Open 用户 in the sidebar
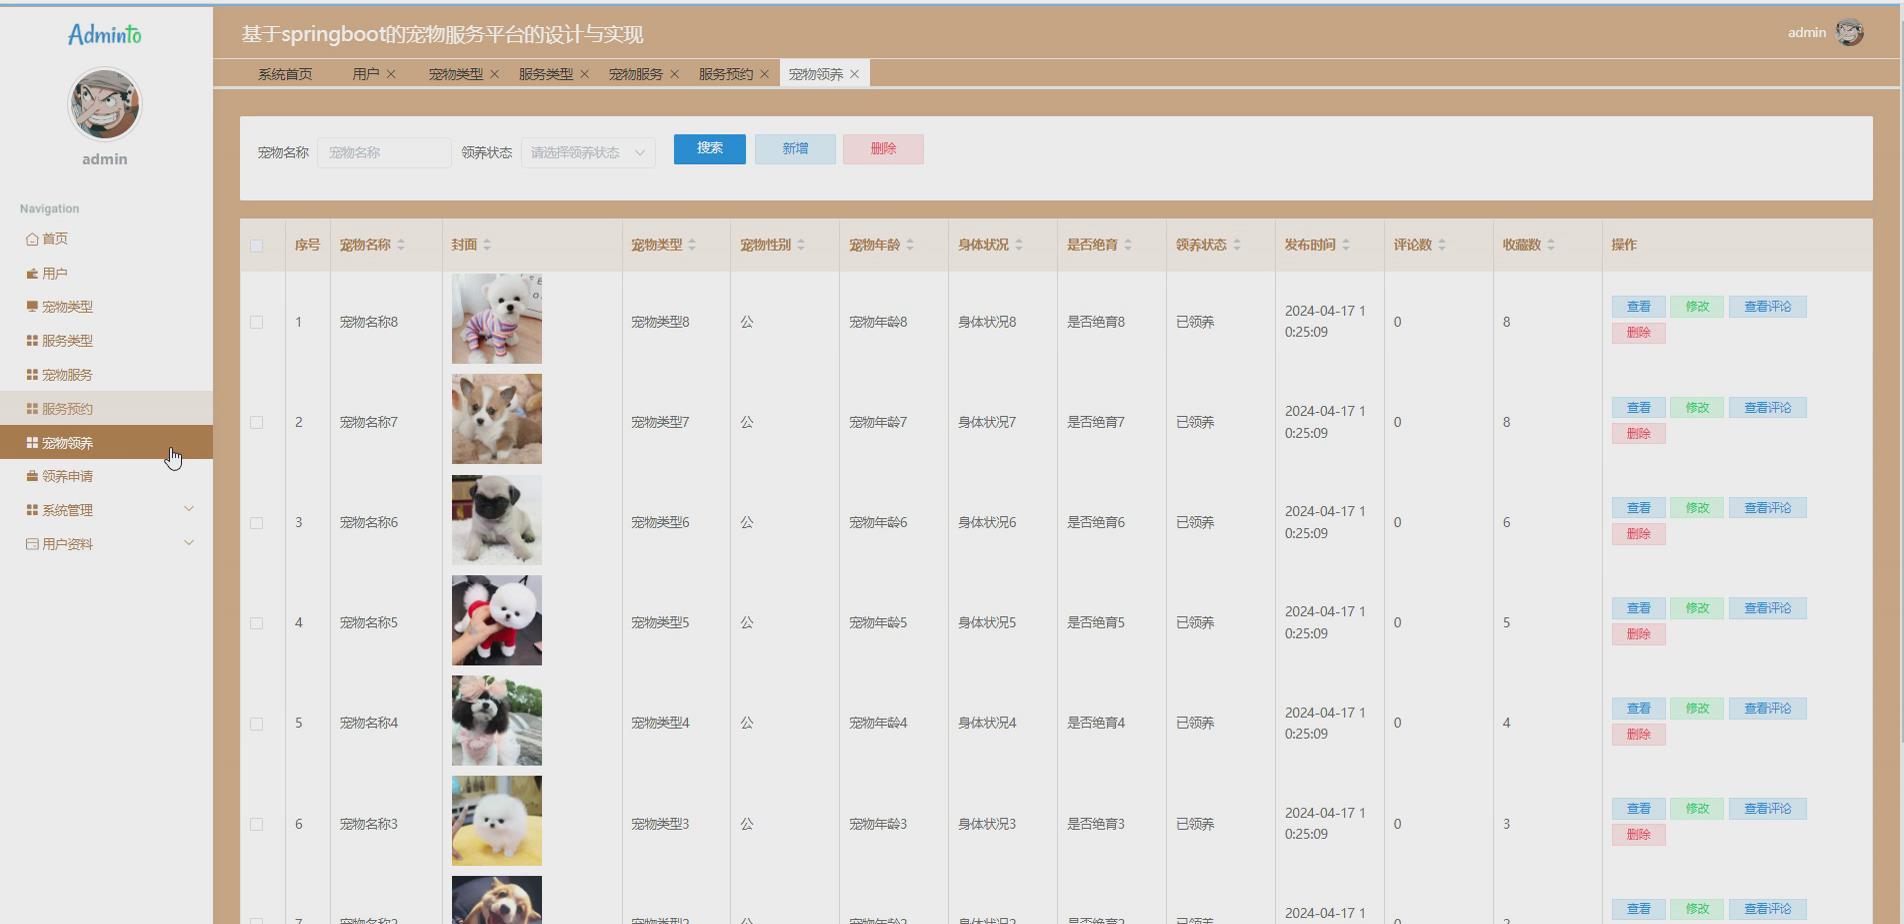This screenshot has height=924, width=1904. [x=106, y=273]
